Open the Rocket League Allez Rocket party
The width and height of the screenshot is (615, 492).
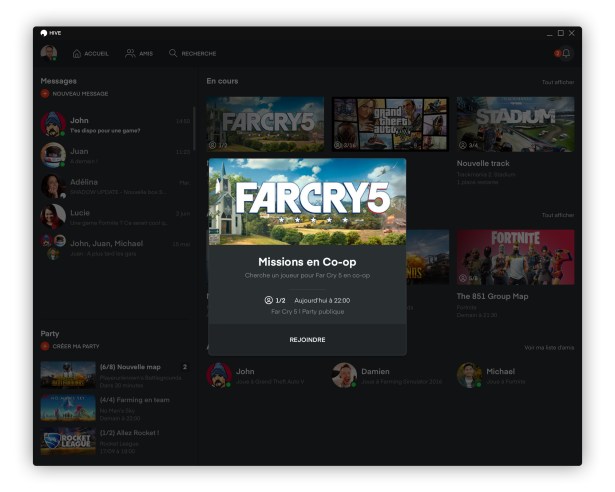115,441
